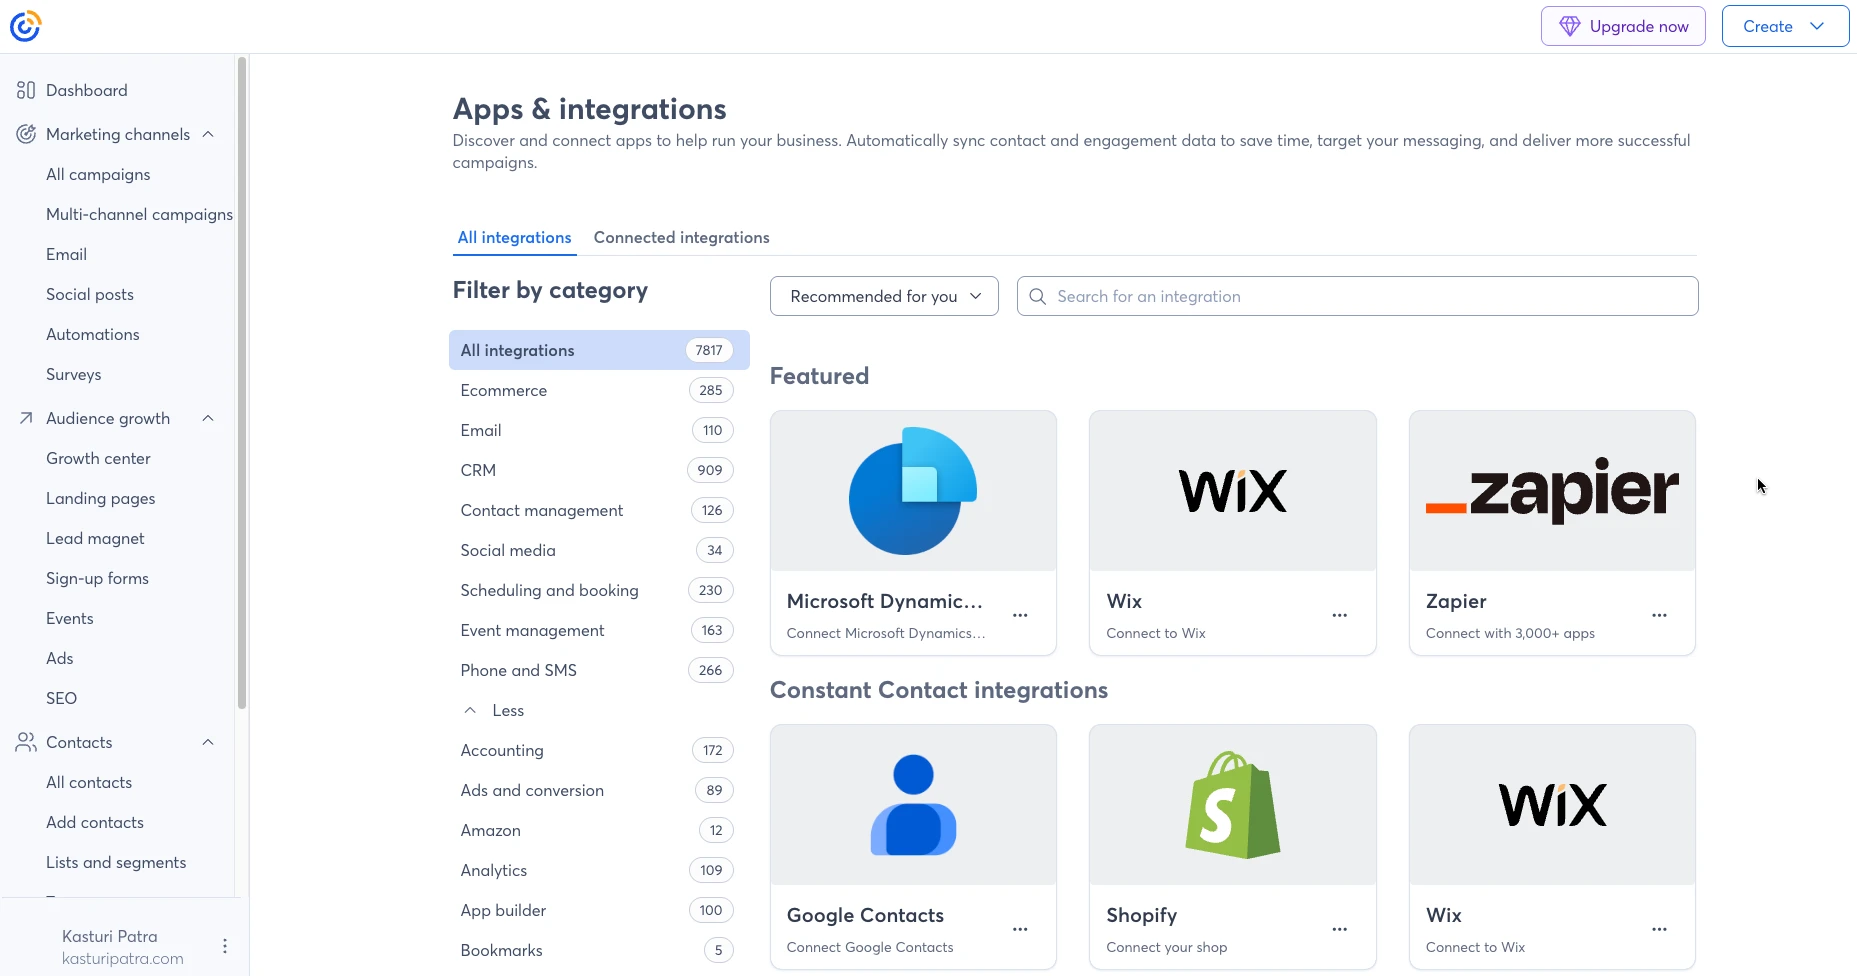Screen dimensions: 1857x976
Task: Click the diamond icon on Upgrade now
Action: point(1570,26)
